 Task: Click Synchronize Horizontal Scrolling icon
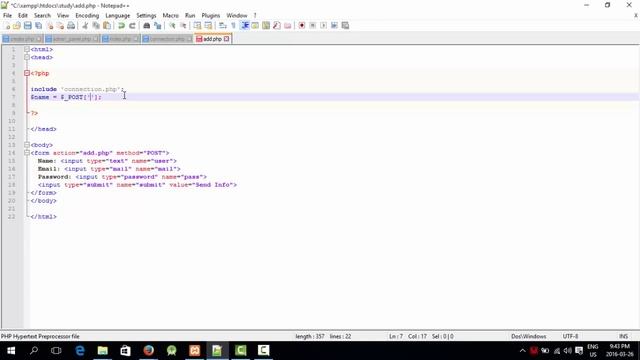(208, 26)
